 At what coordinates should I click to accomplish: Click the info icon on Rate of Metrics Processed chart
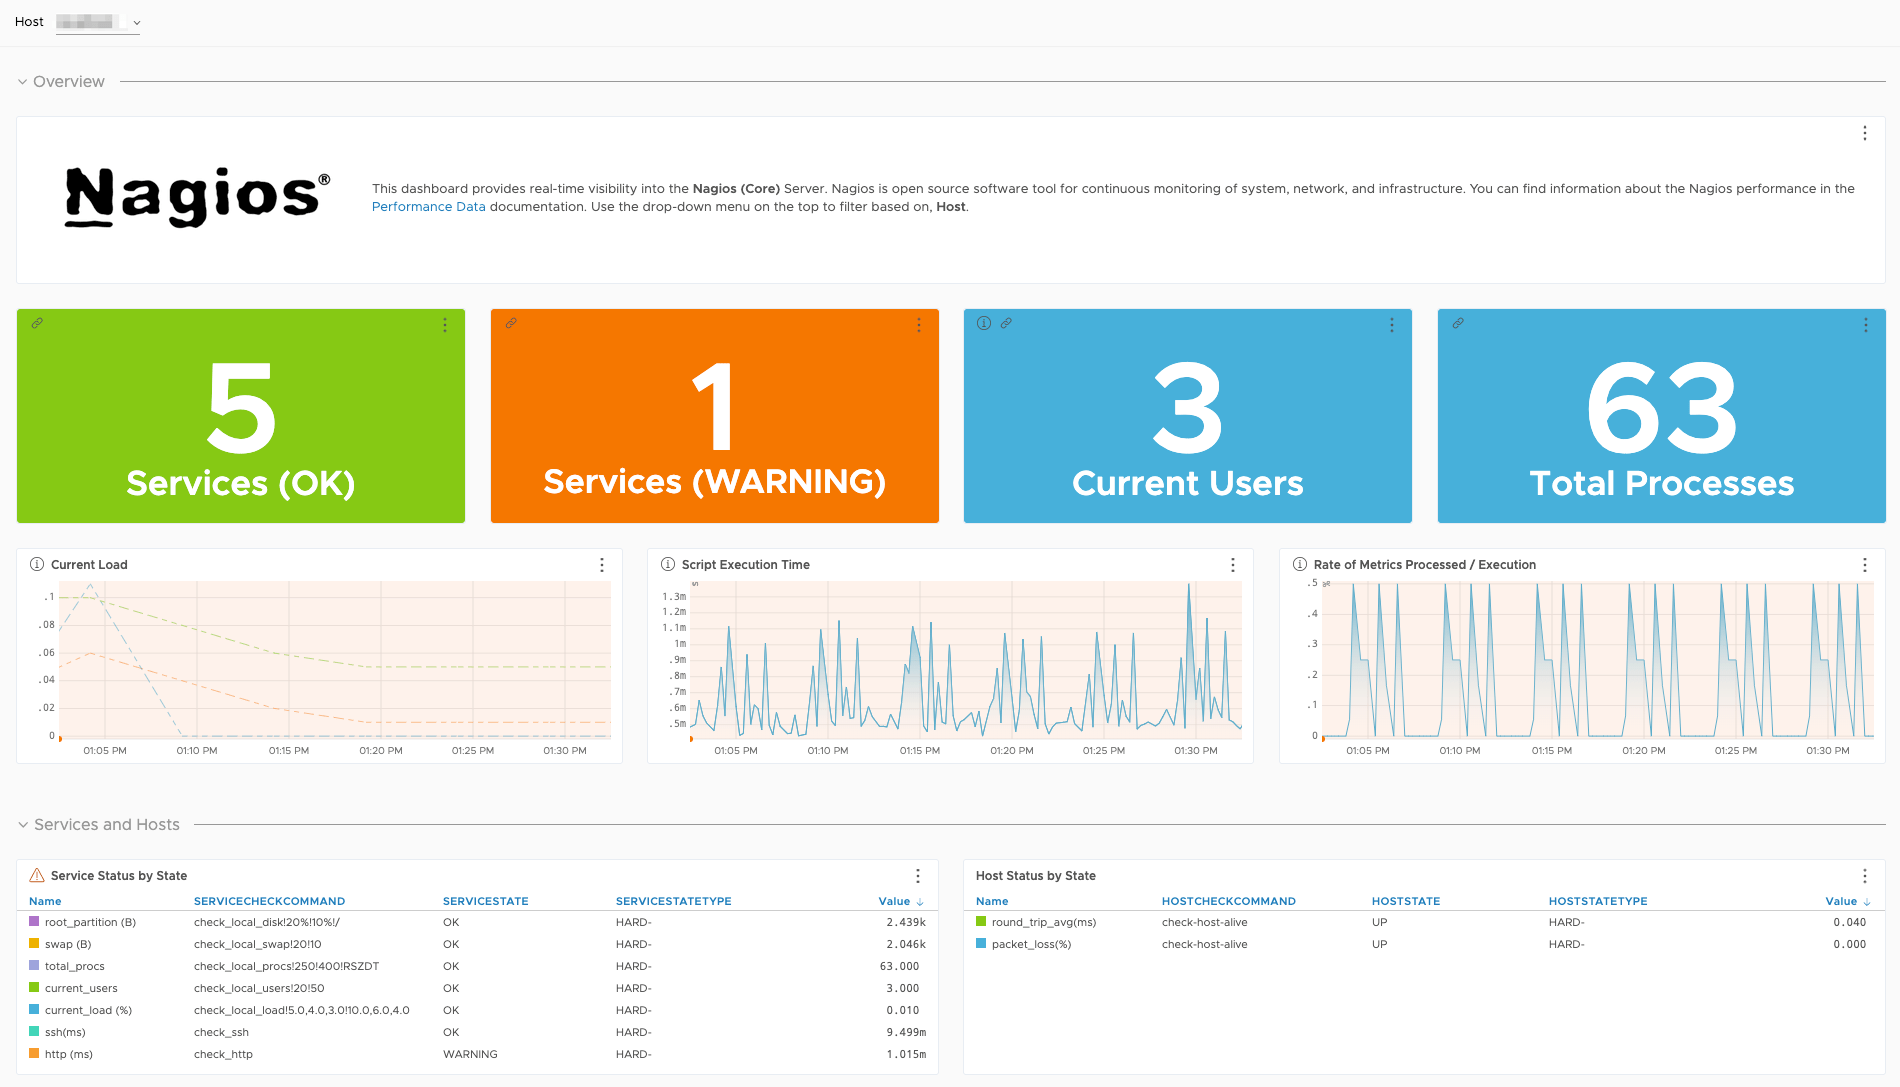coord(1299,563)
